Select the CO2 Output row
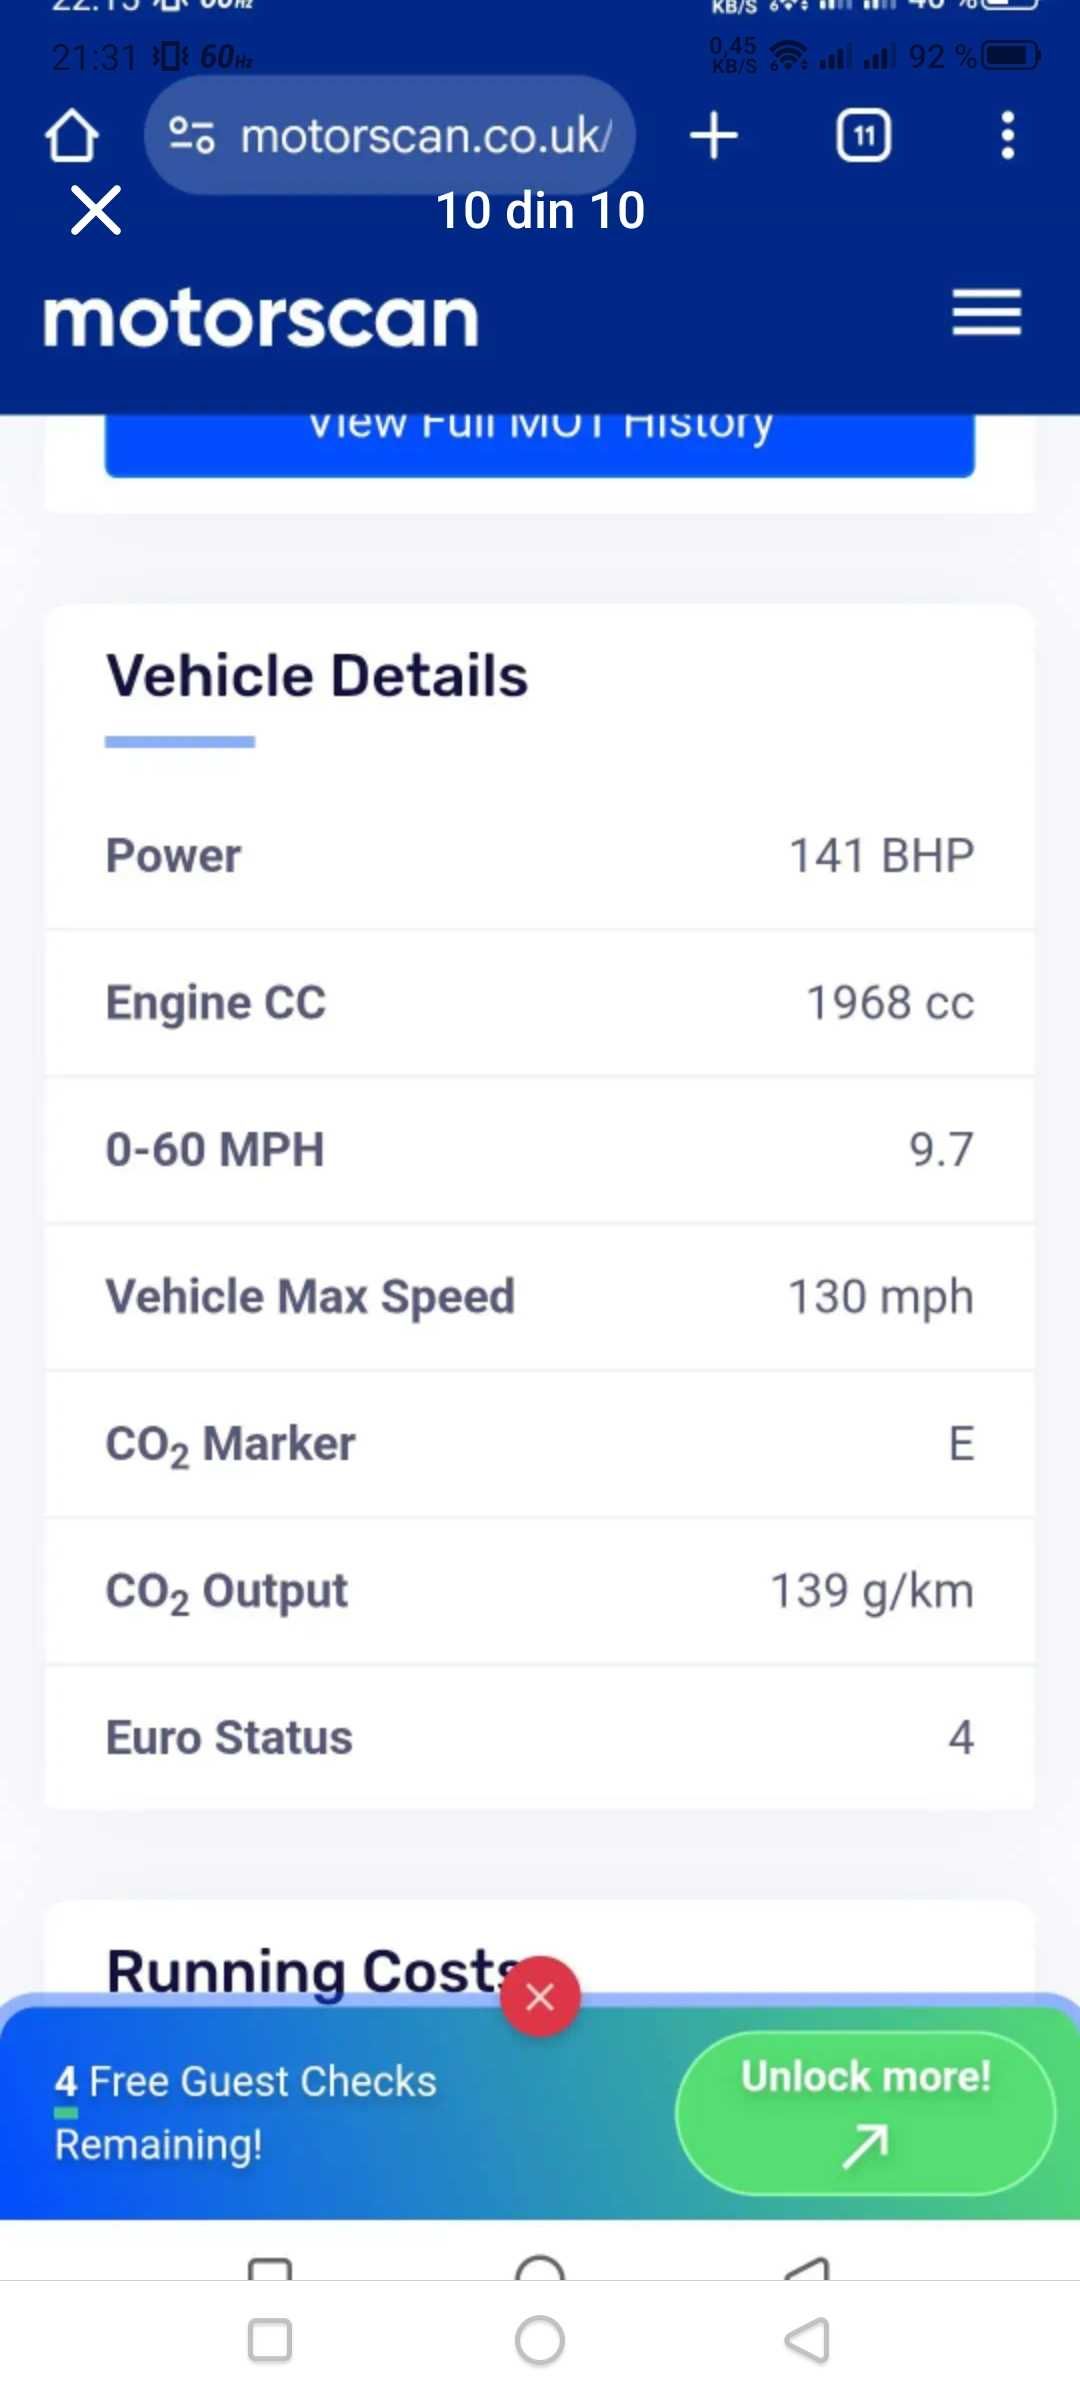The image size is (1080, 2400). pos(540,1591)
